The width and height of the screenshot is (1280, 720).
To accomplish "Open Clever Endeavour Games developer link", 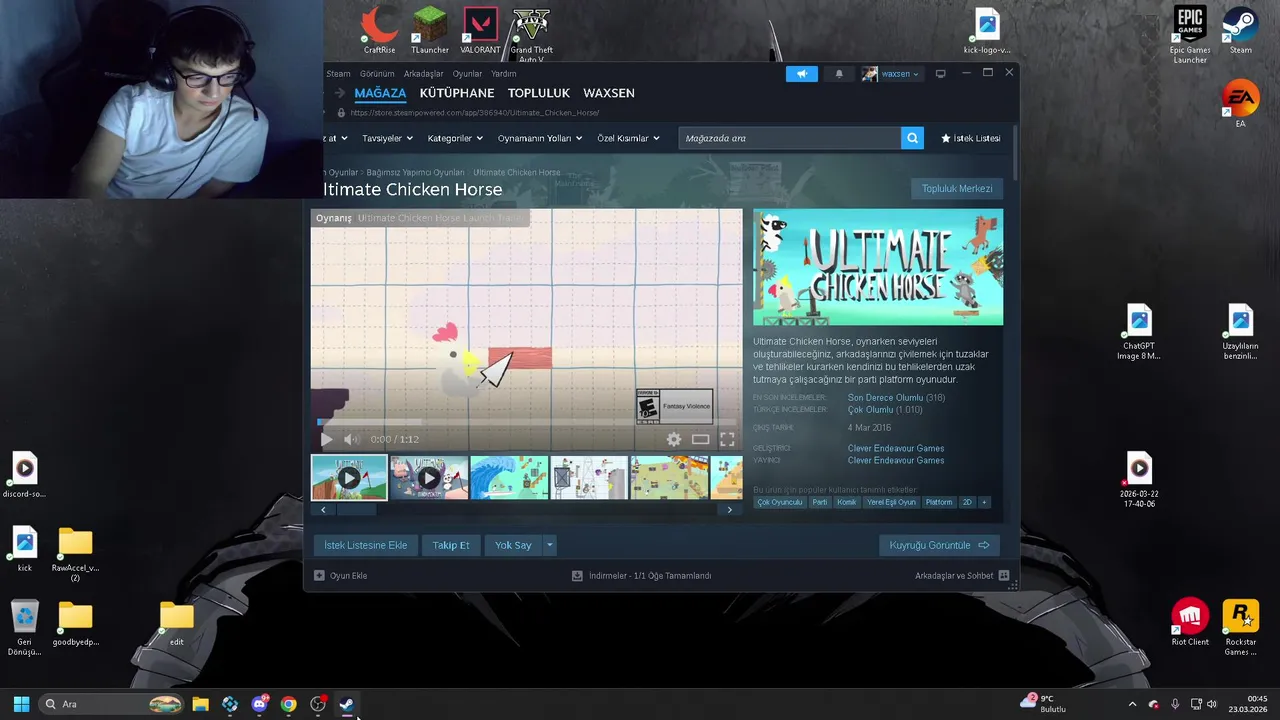I will [x=896, y=448].
